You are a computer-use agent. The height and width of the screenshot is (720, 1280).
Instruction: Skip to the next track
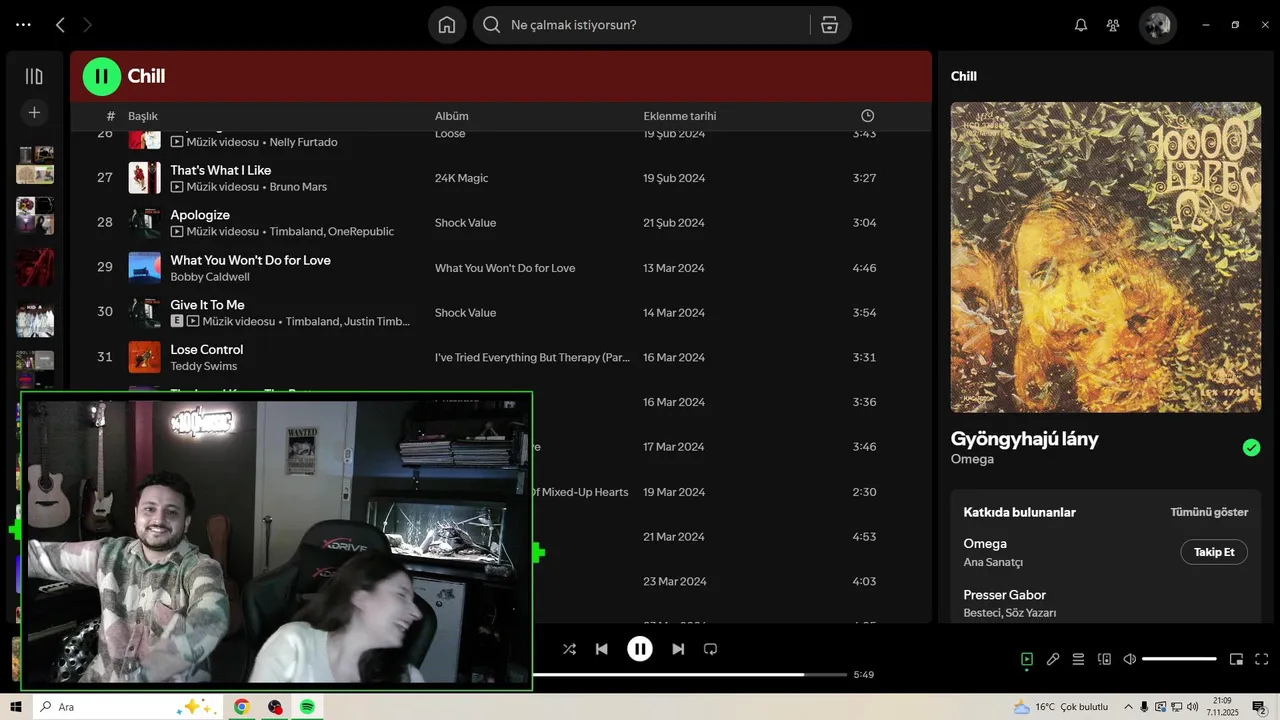click(x=678, y=649)
